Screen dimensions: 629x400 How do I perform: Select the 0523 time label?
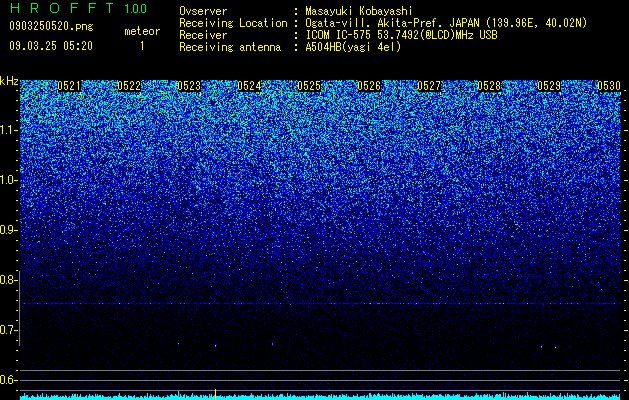(189, 86)
